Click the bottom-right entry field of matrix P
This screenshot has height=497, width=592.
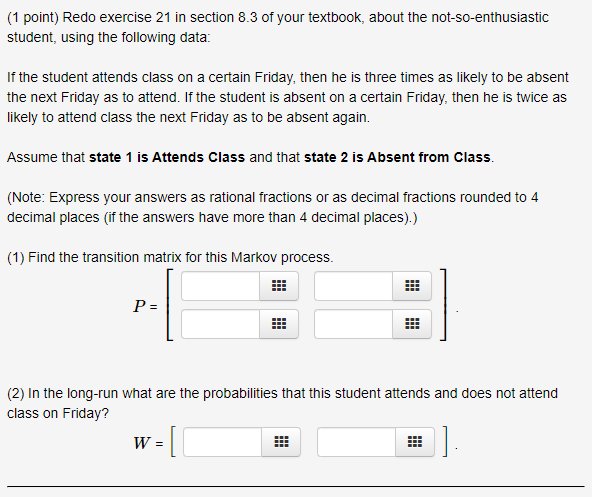353,324
